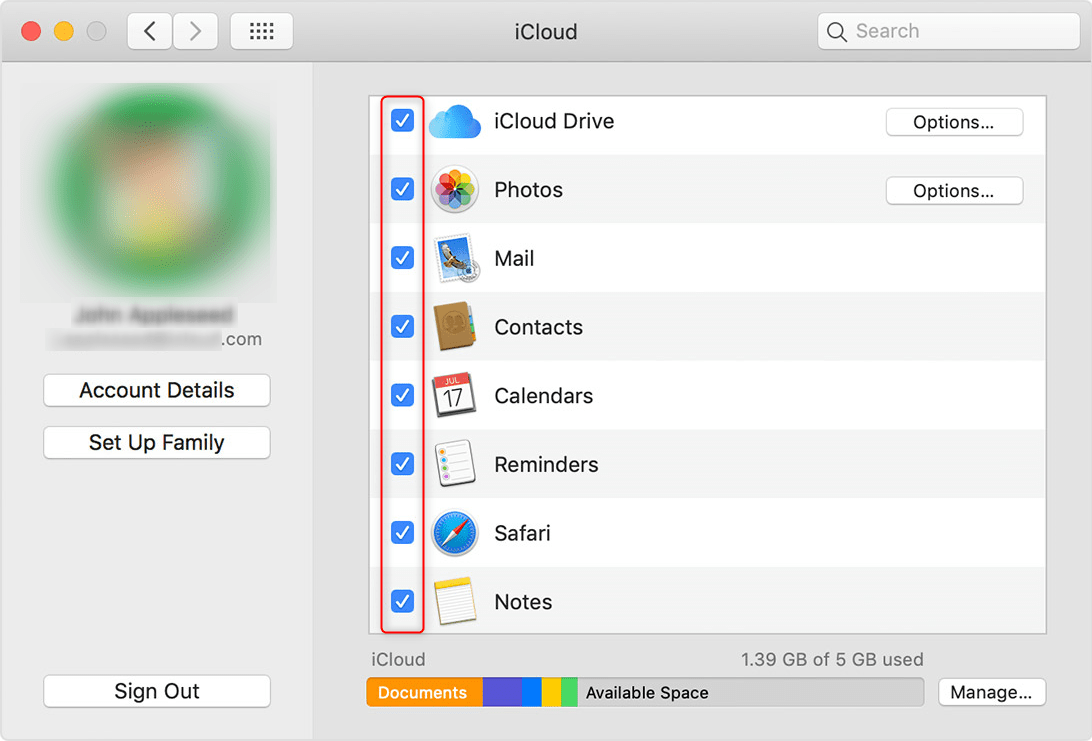Uncheck the Notes checkbox

pos(403,600)
